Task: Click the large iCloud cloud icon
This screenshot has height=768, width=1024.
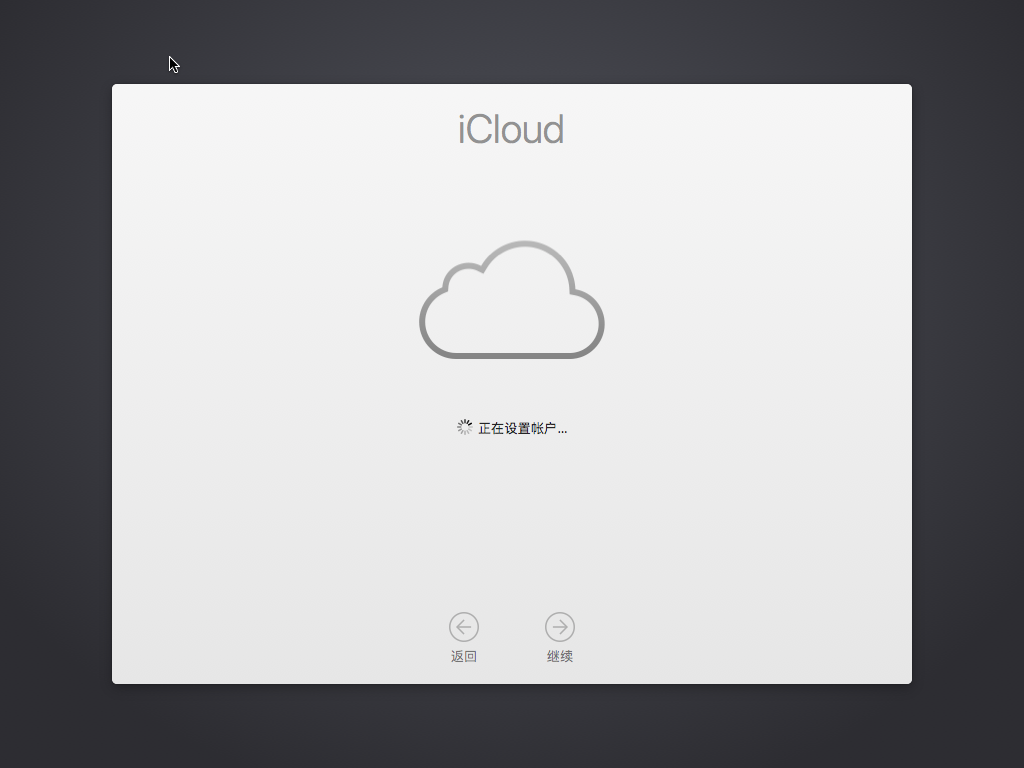Action: point(512,299)
